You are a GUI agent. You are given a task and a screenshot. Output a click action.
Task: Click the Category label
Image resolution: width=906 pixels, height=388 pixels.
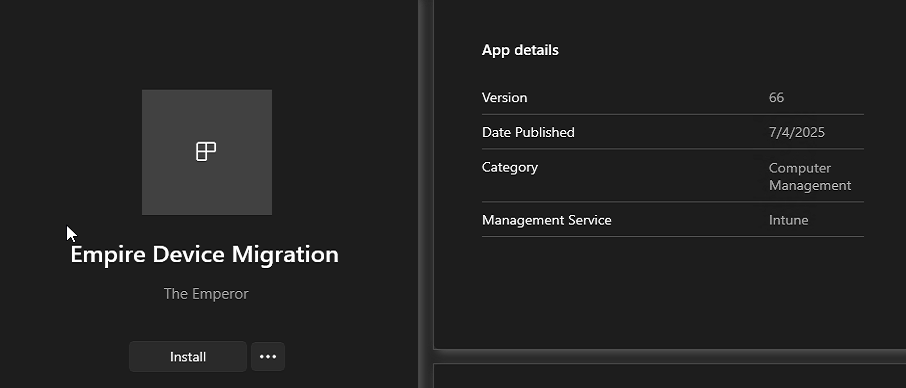click(x=510, y=167)
